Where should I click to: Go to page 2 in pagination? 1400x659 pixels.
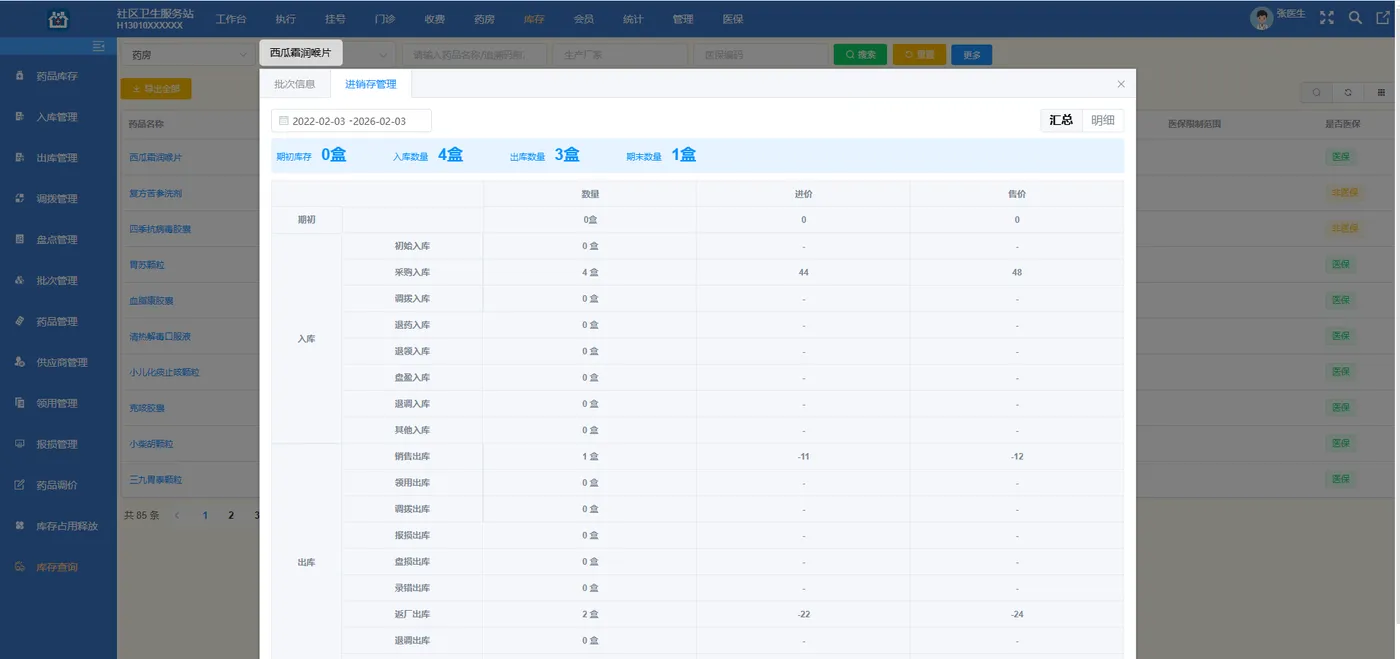point(231,516)
